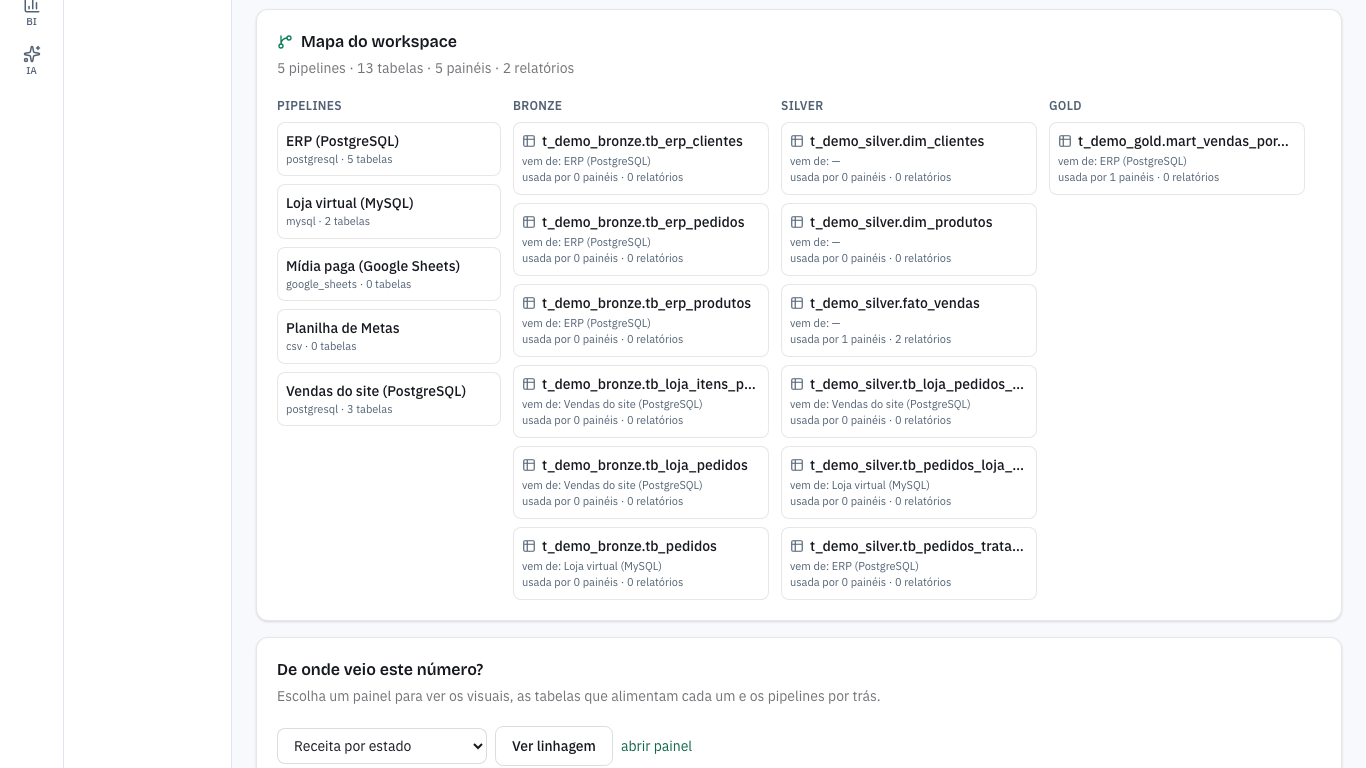Open the Receita por estado panel dropdown
Viewport: 1366px width, 768px height.
tap(382, 746)
